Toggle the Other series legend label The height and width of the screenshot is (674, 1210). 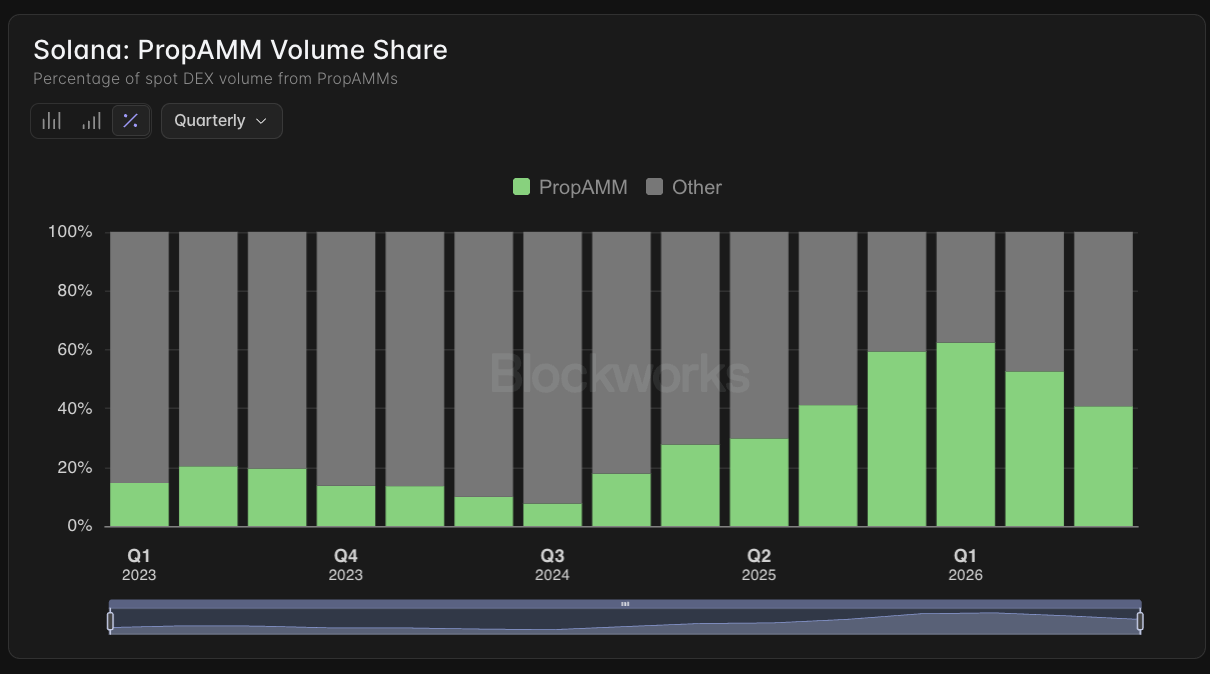click(x=697, y=187)
